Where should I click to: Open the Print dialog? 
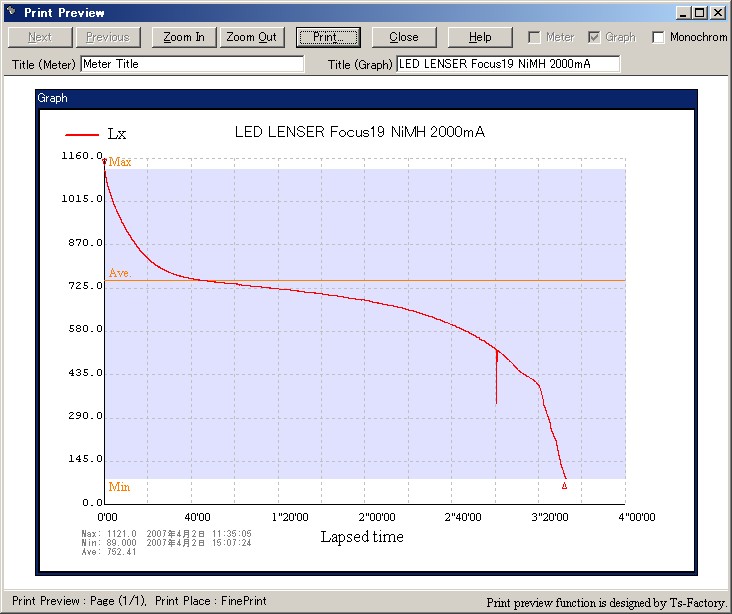pyautogui.click(x=328, y=37)
